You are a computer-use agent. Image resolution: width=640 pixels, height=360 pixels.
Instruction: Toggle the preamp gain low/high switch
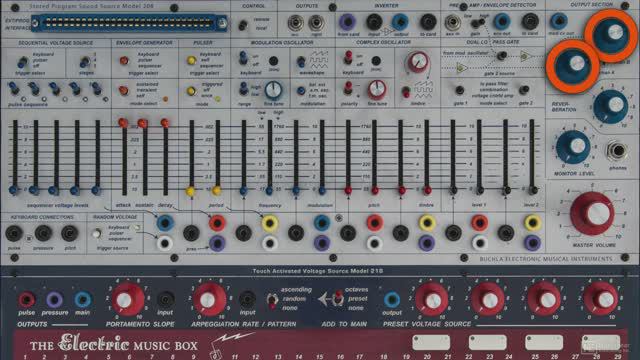(x=477, y=23)
